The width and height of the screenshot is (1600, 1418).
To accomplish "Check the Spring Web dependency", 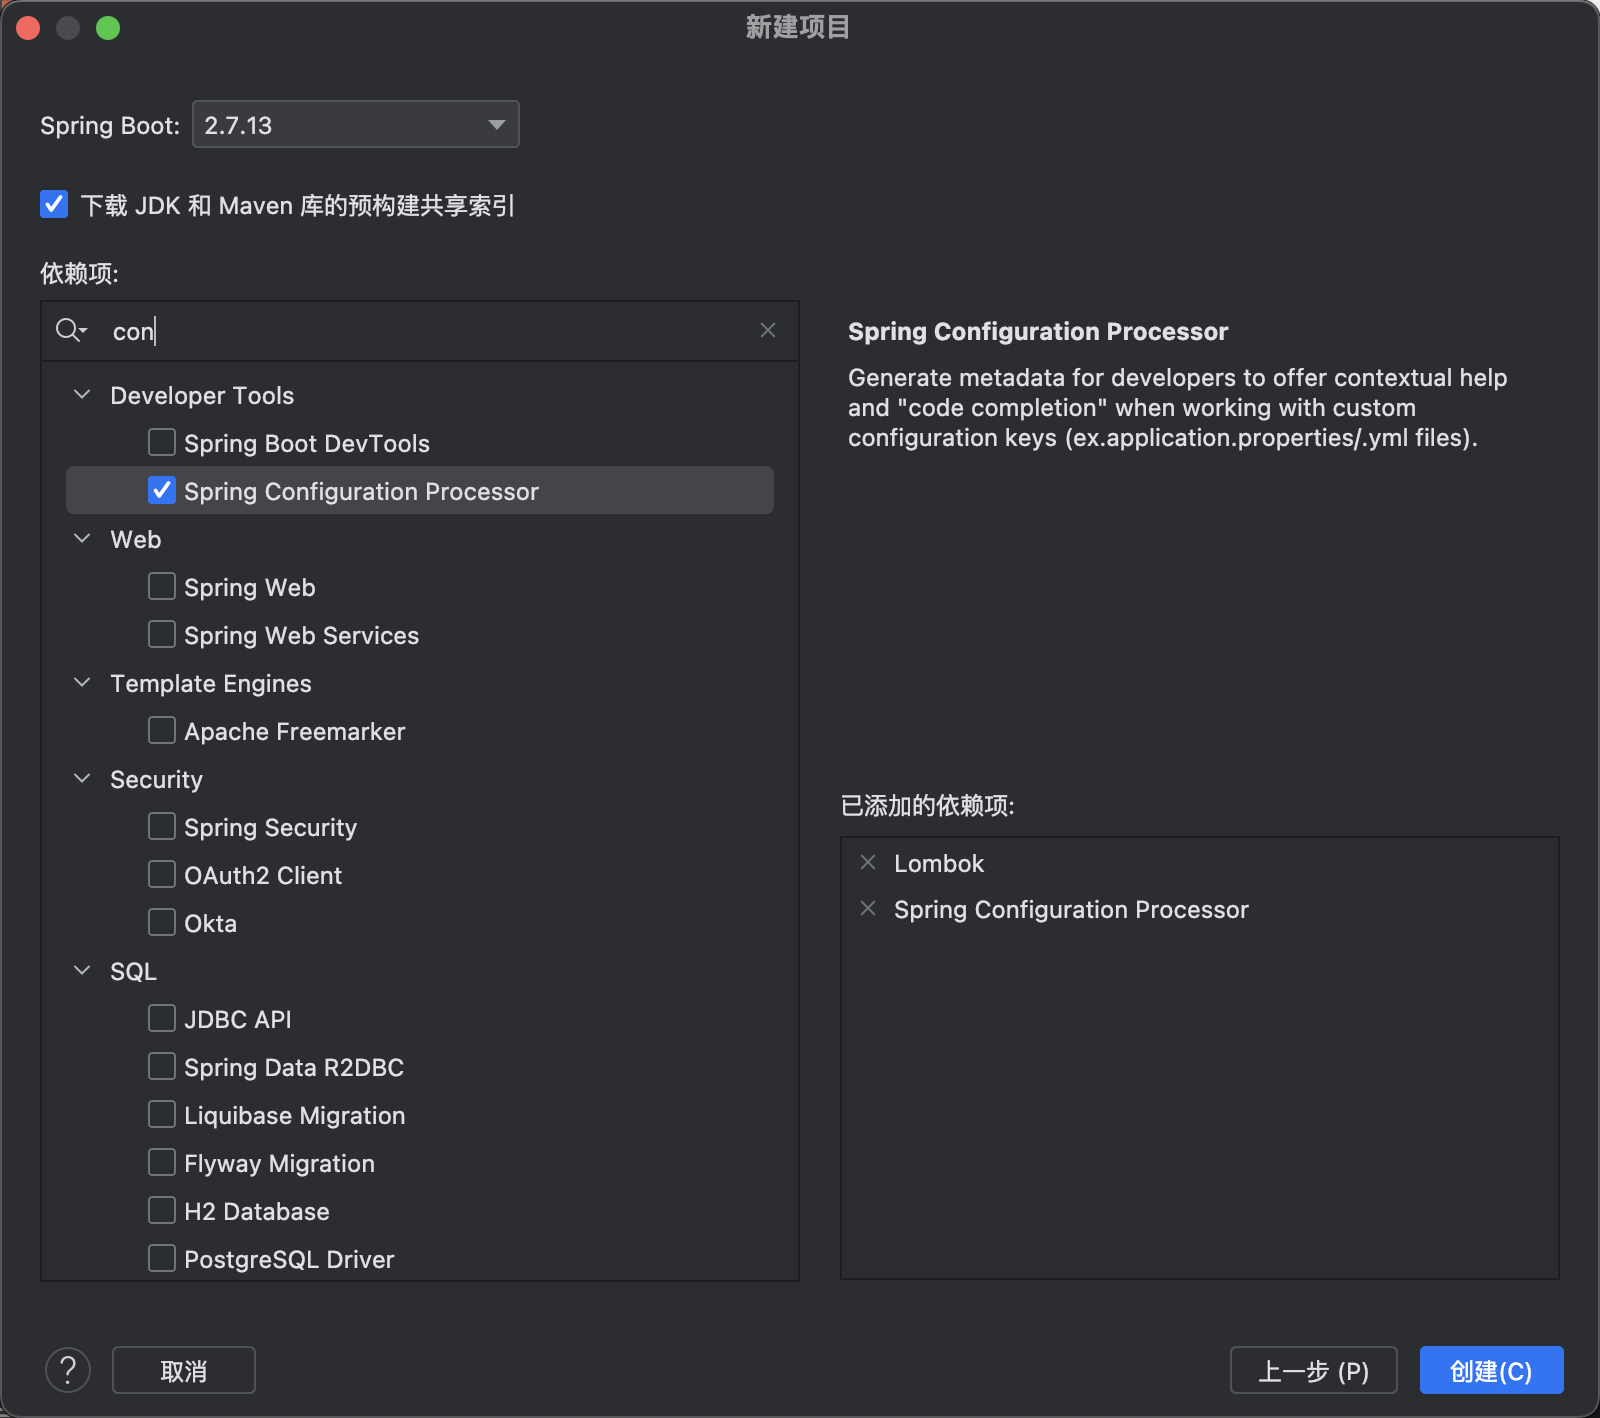I will click(x=162, y=586).
